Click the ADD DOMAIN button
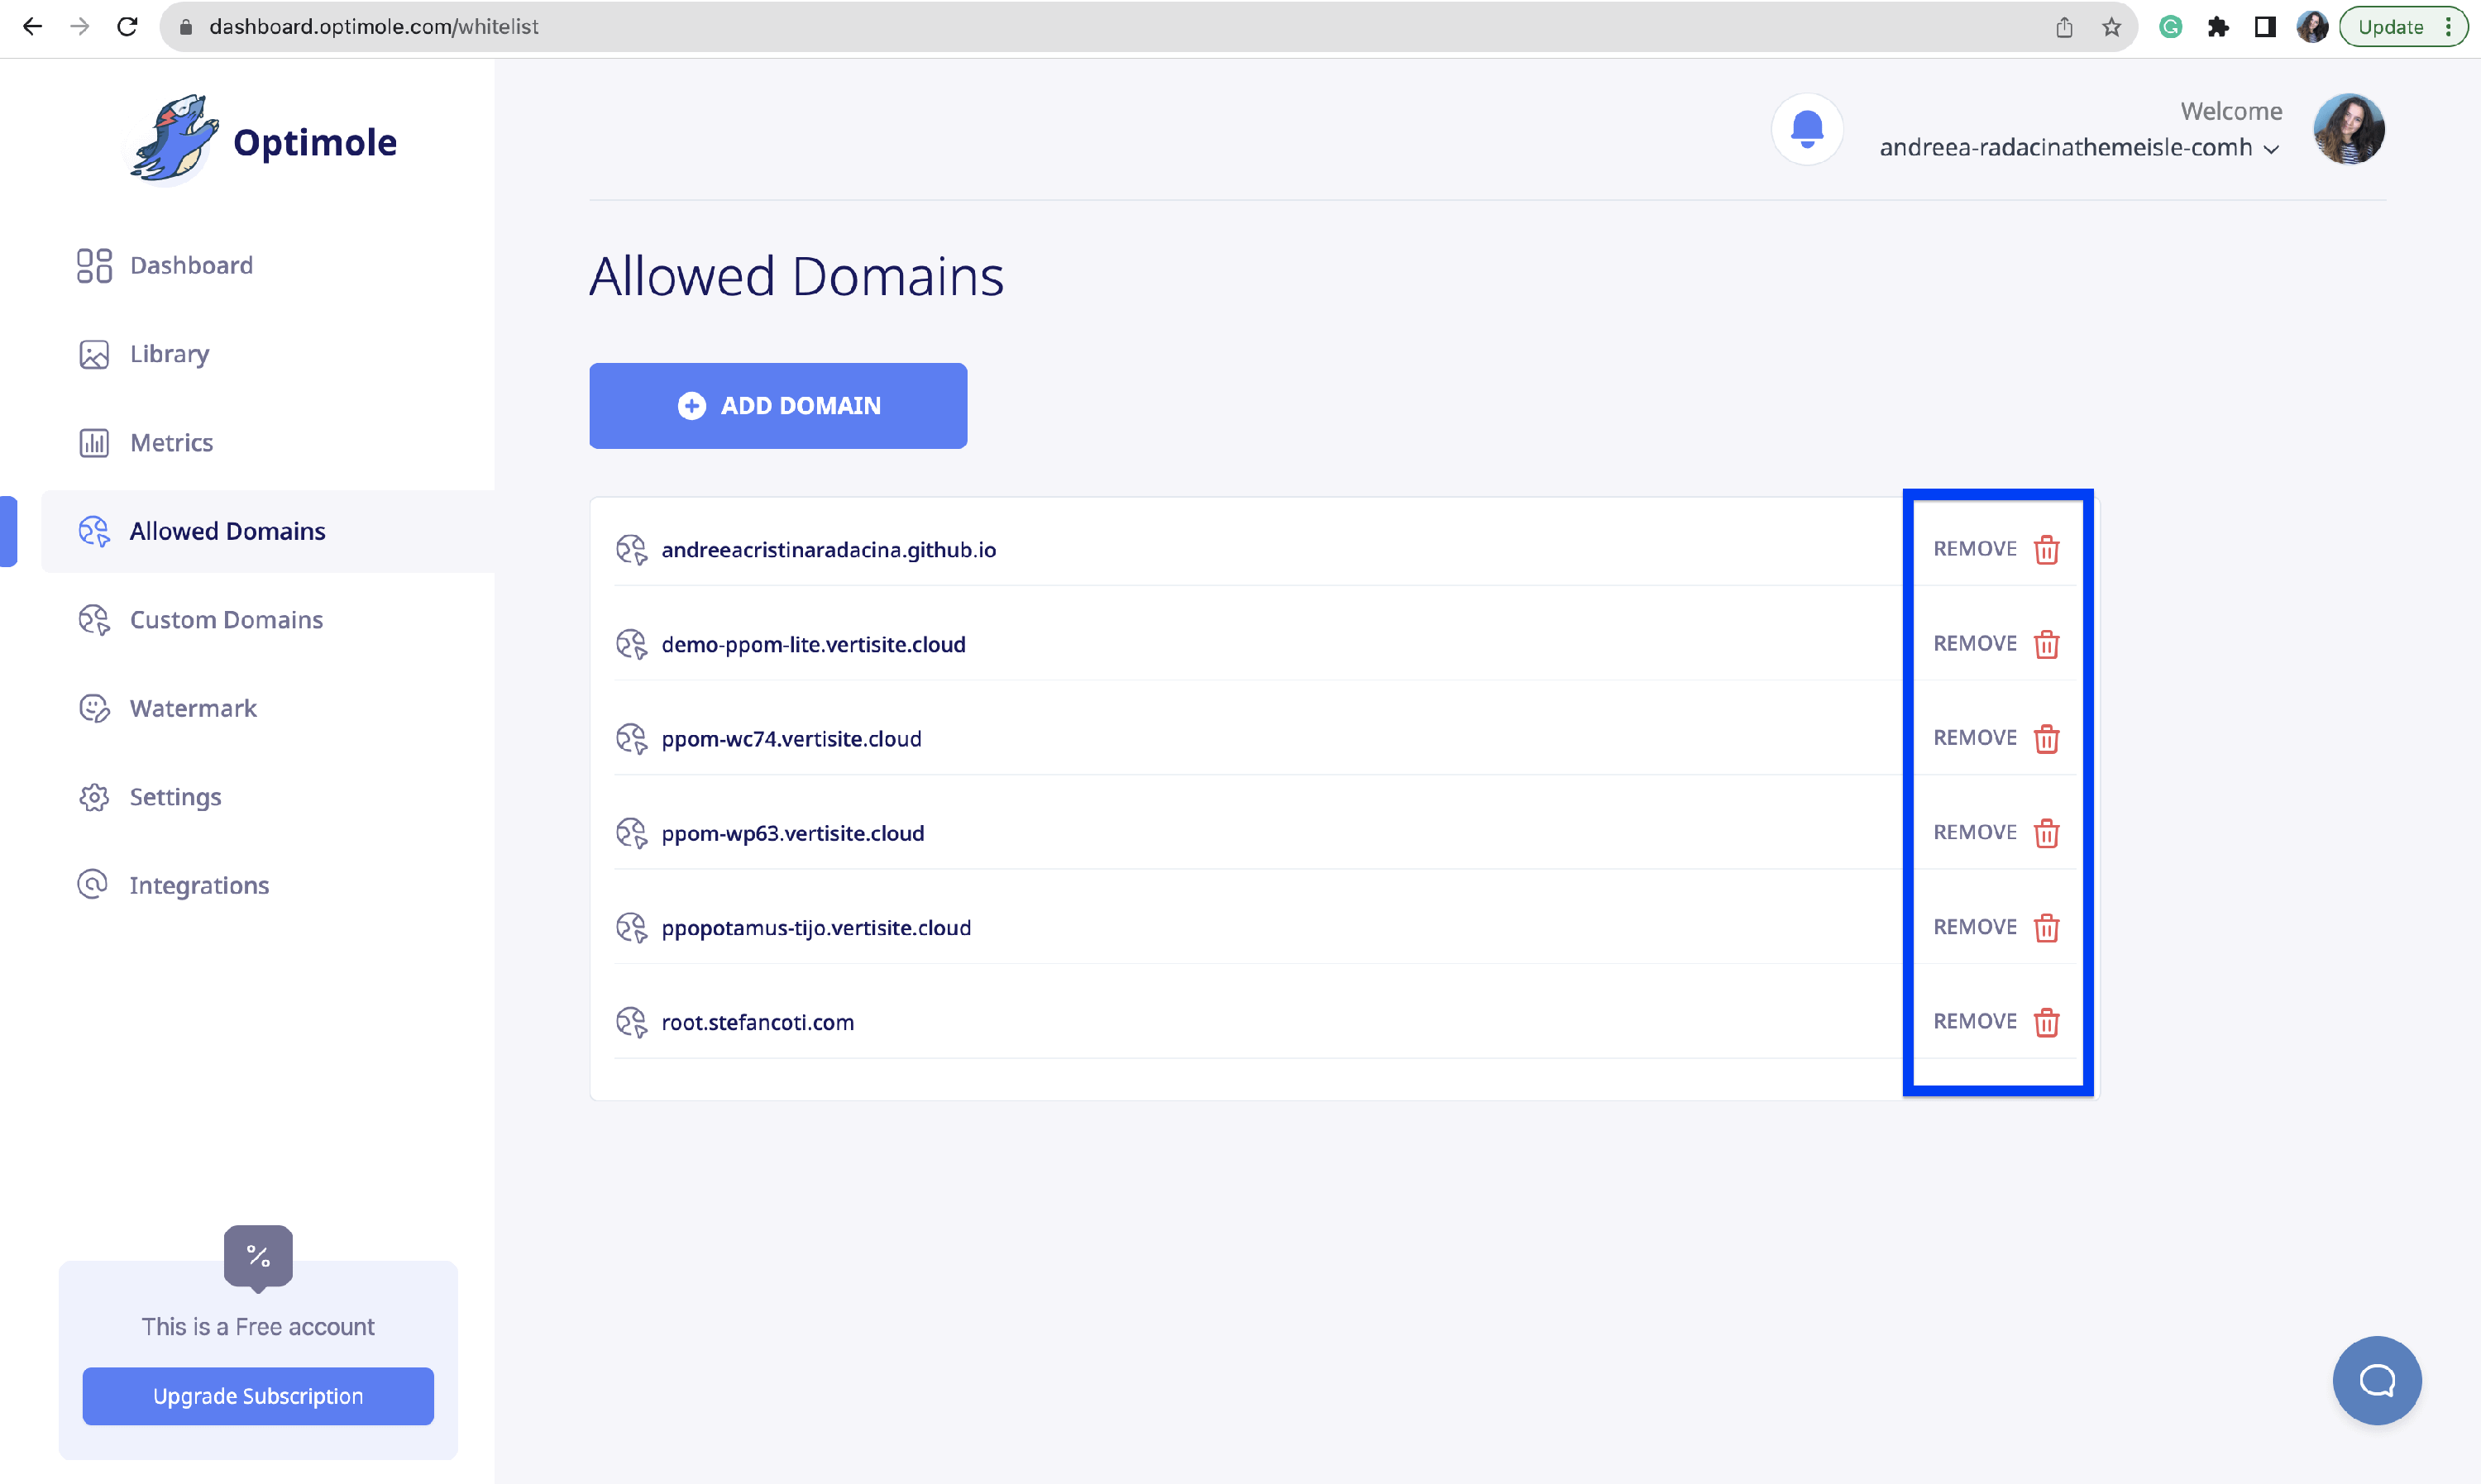Image resolution: width=2481 pixels, height=1484 pixels. (x=778, y=406)
